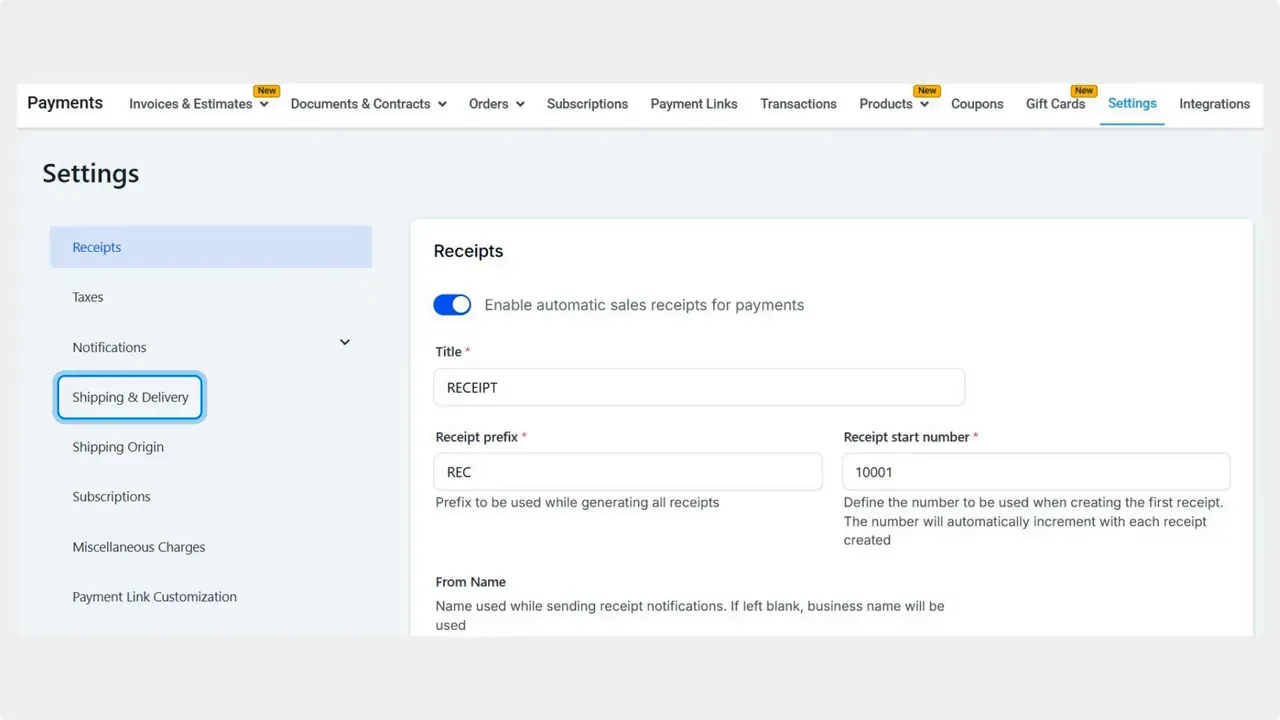Click the receipt Title input field
Viewport: 1280px width, 720px height.
(x=699, y=387)
